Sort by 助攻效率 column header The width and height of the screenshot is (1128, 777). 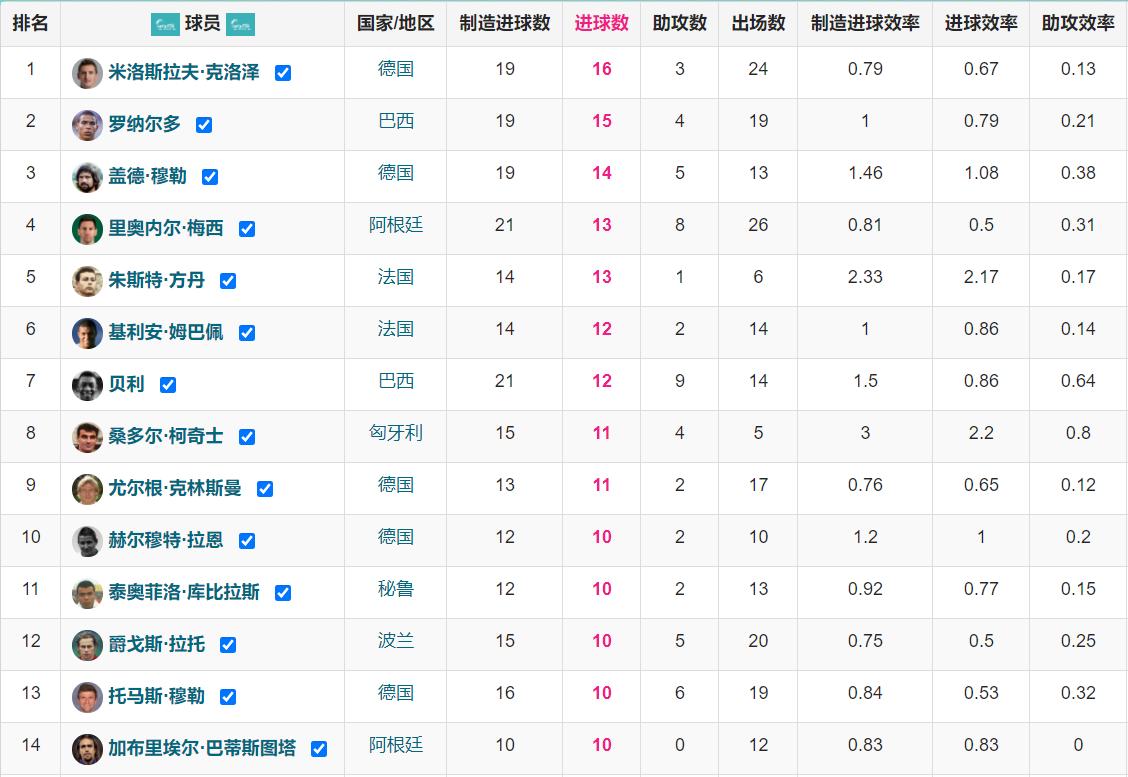click(1078, 23)
